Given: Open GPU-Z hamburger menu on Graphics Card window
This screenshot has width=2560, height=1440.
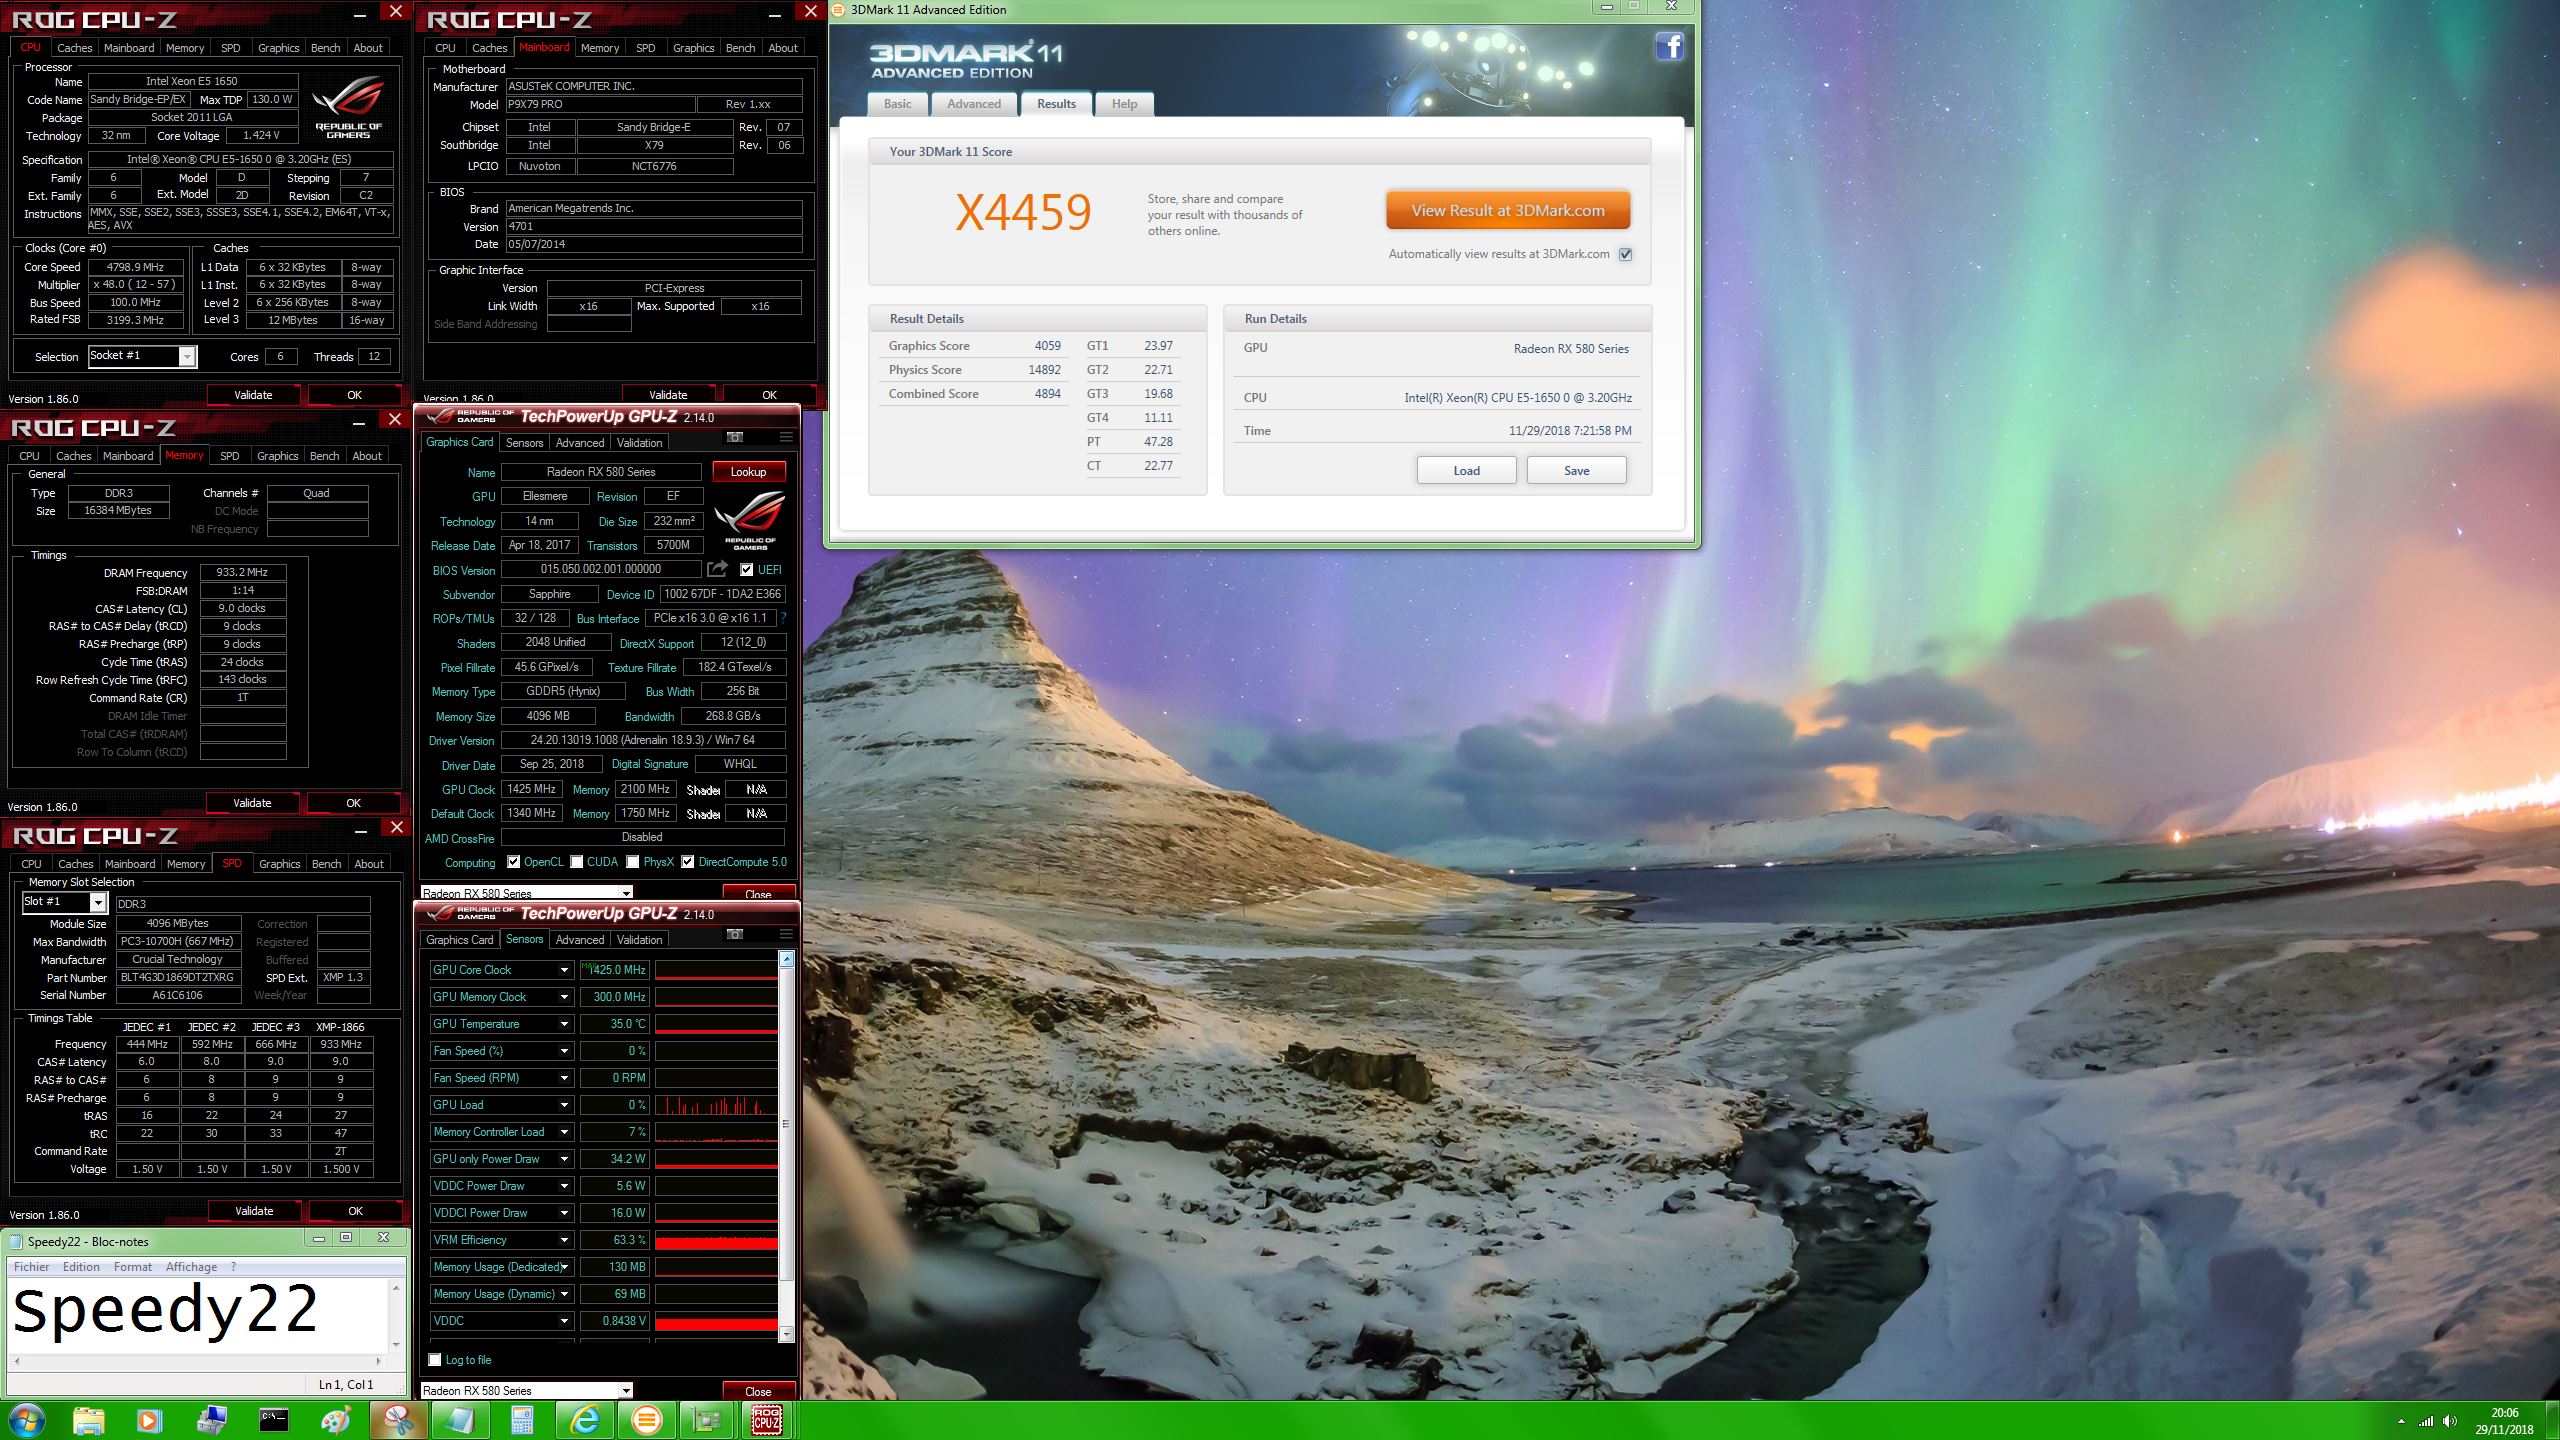Looking at the screenshot, I should [786, 437].
